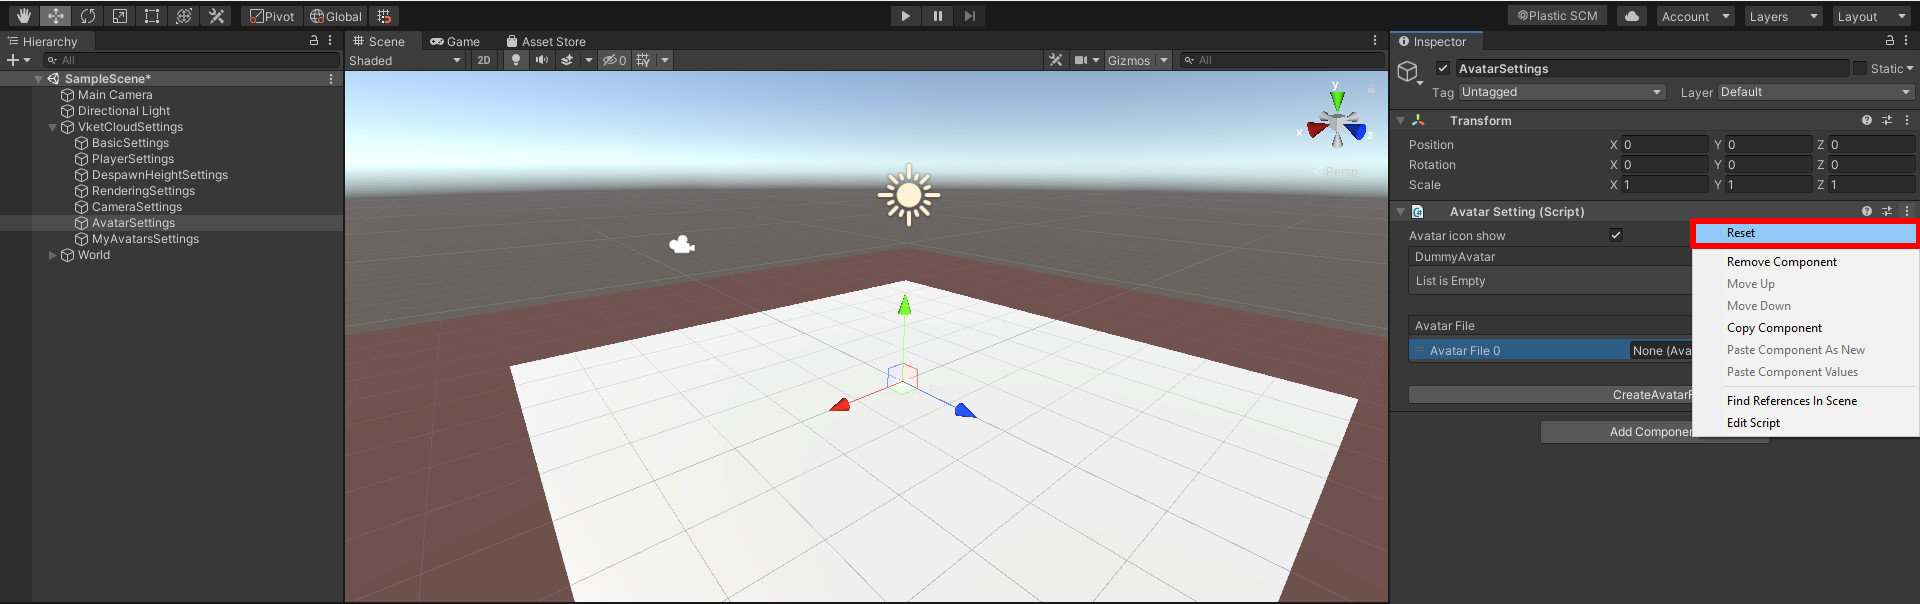Open the Tag dropdown showing Untagged

(x=1561, y=92)
